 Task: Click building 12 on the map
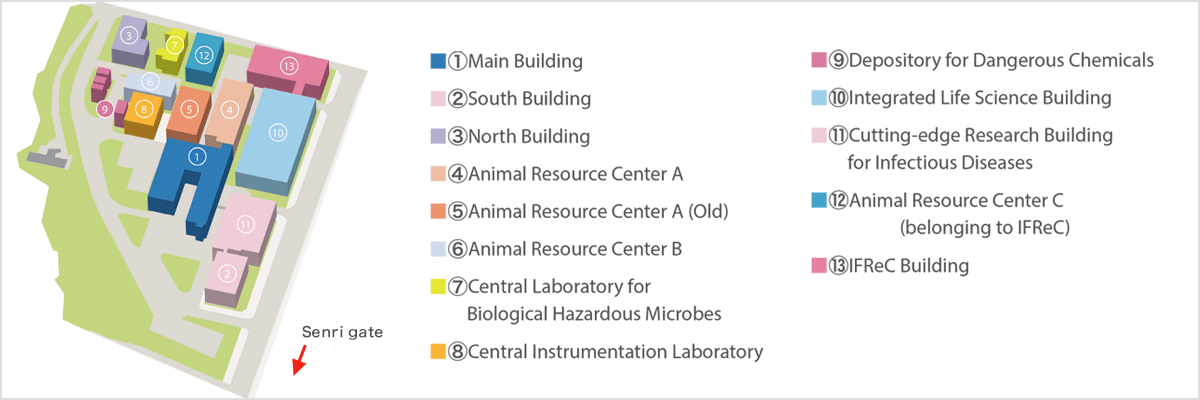[x=203, y=55]
